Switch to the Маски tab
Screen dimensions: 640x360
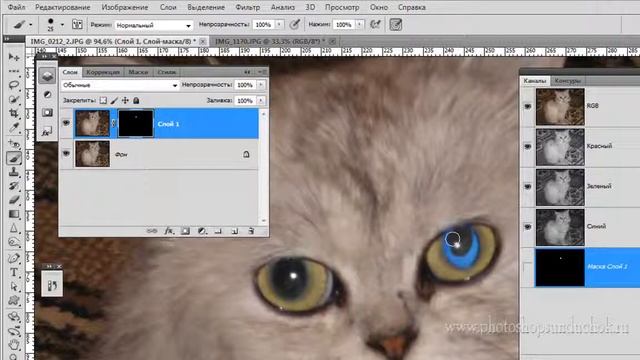pyautogui.click(x=138, y=72)
